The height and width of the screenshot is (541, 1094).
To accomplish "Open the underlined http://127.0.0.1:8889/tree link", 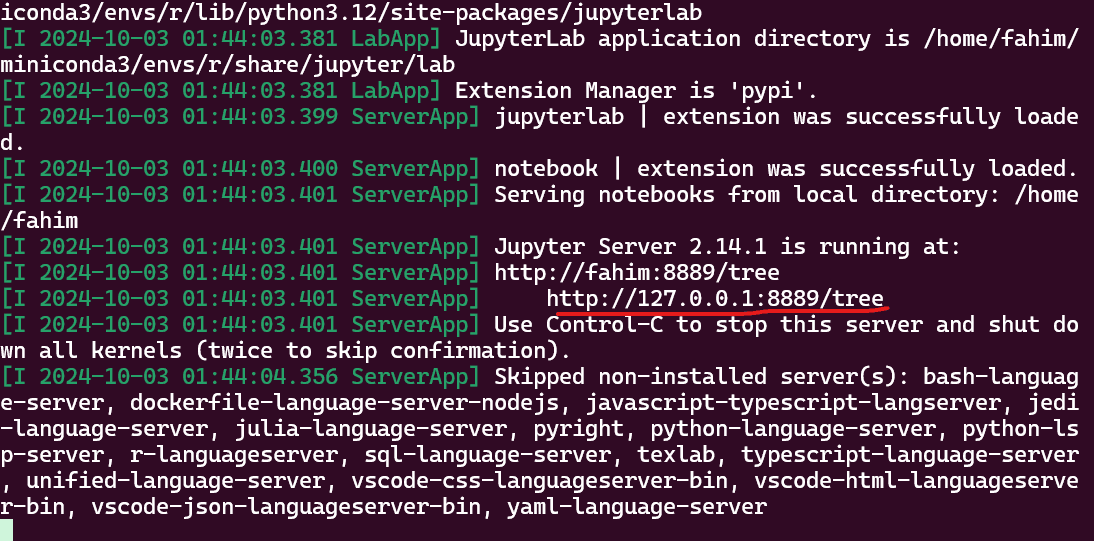I will pyautogui.click(x=715, y=299).
